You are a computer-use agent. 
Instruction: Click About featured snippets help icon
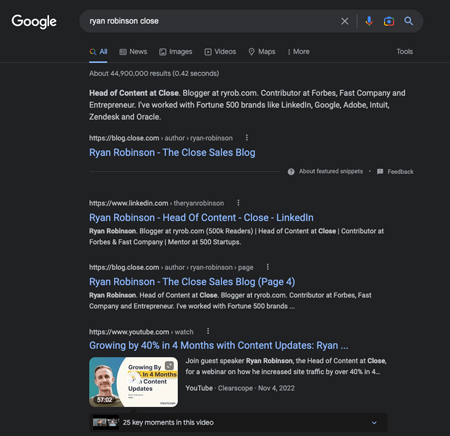291,172
